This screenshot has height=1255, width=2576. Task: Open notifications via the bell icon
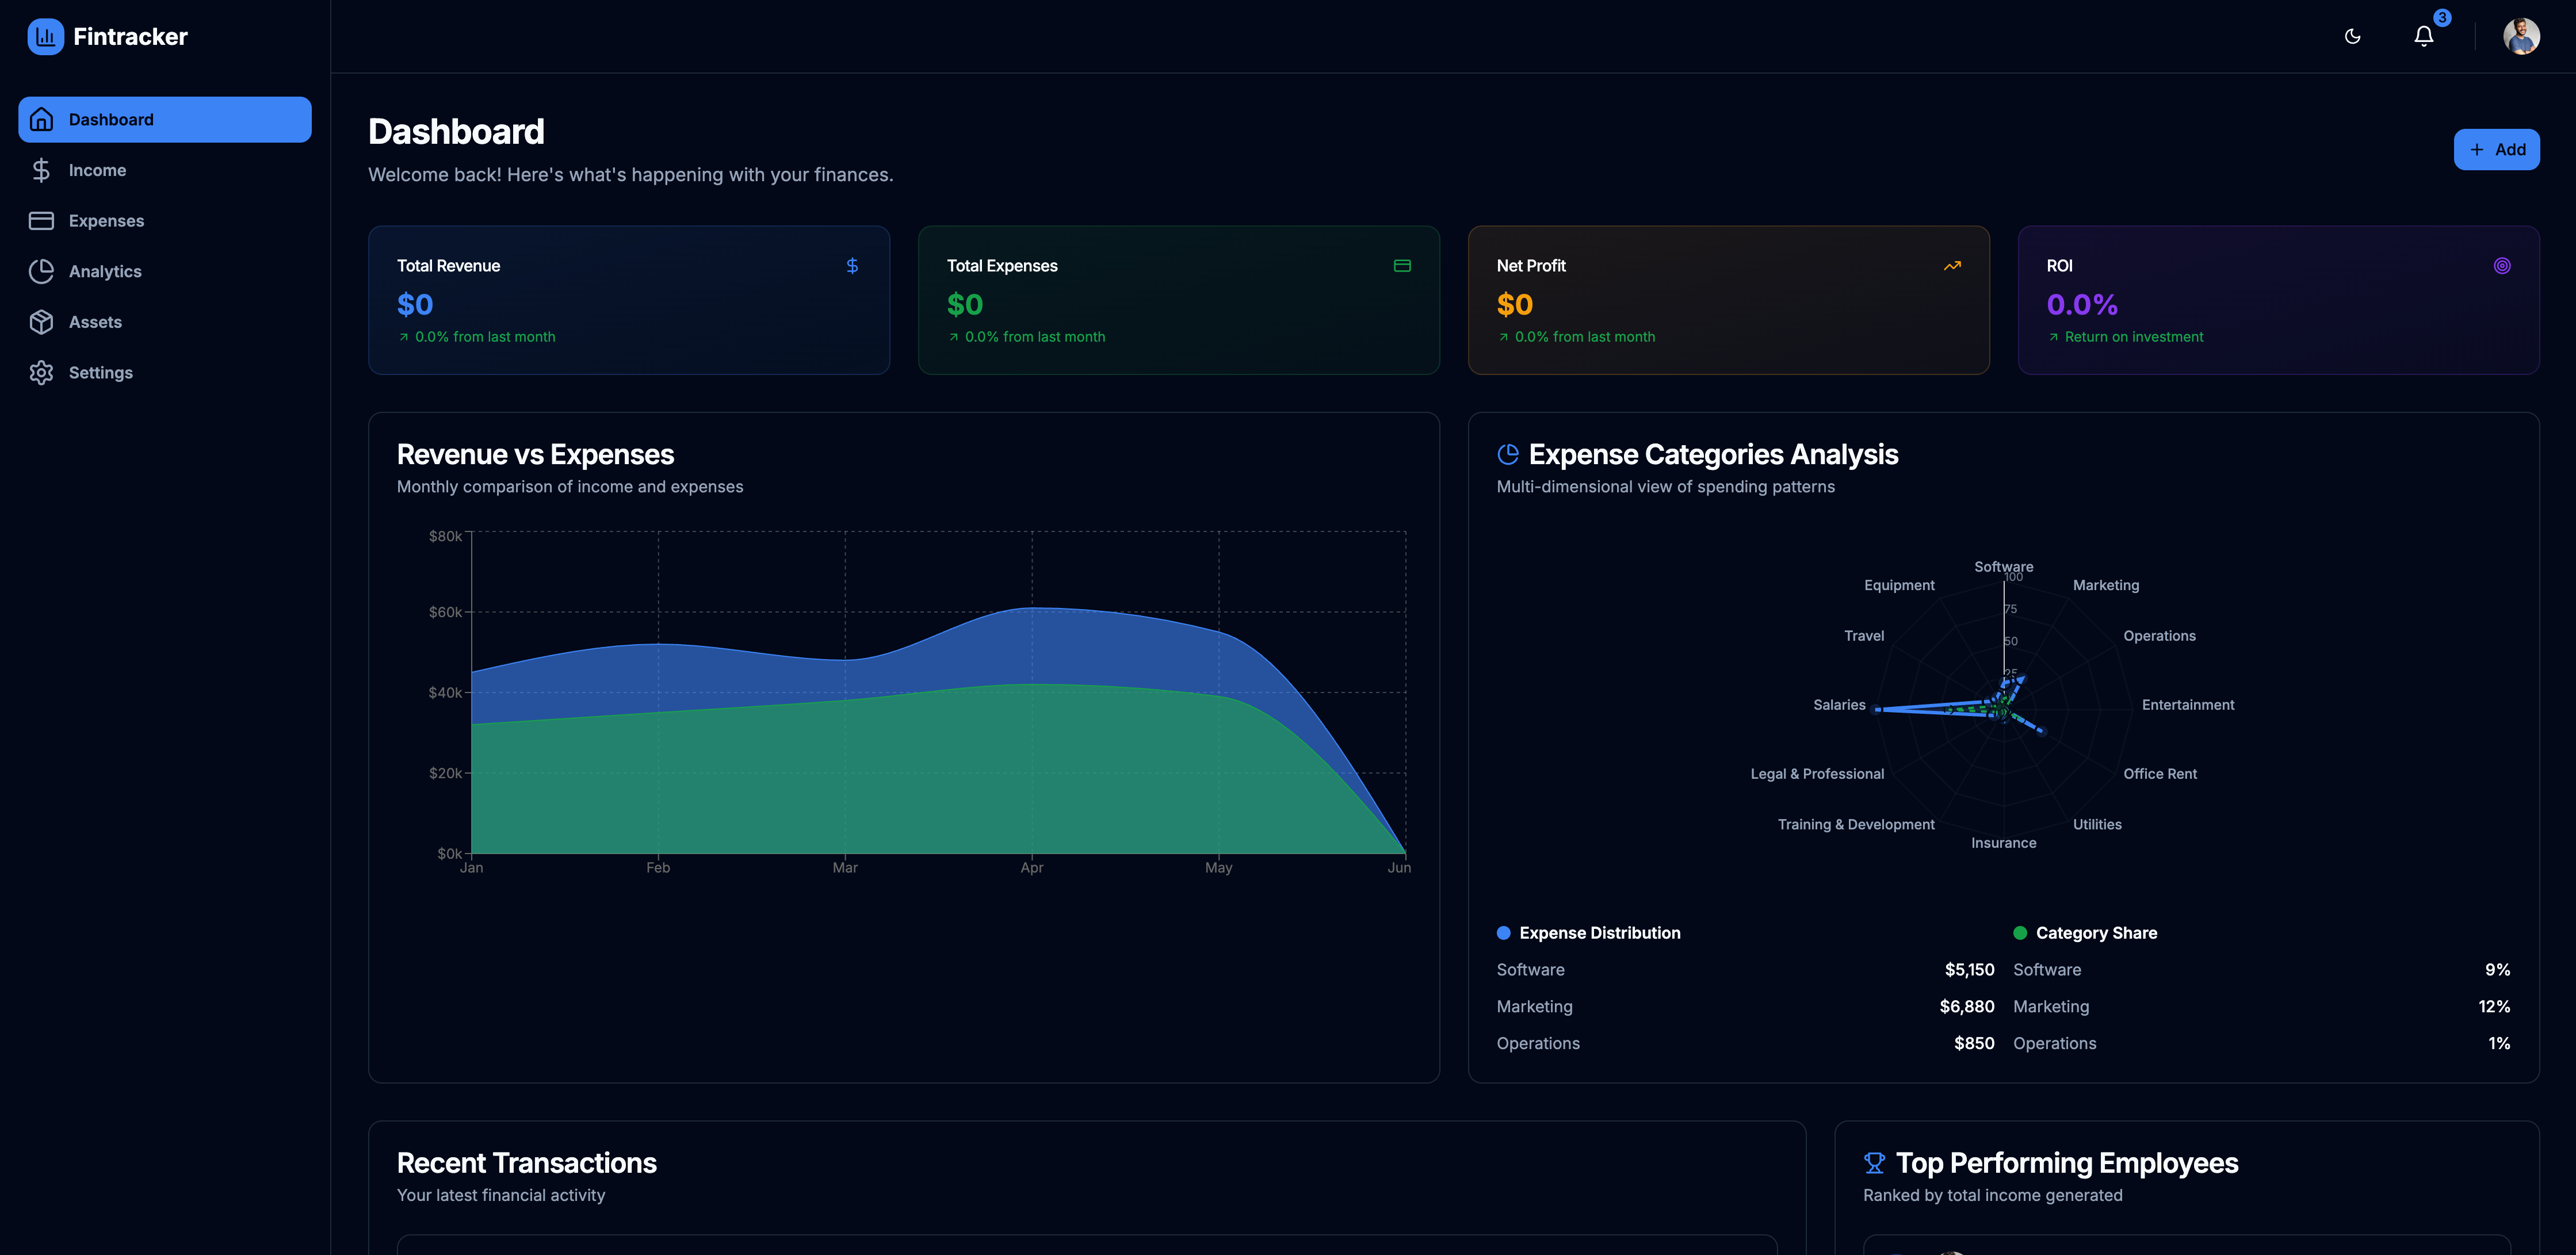[2423, 37]
